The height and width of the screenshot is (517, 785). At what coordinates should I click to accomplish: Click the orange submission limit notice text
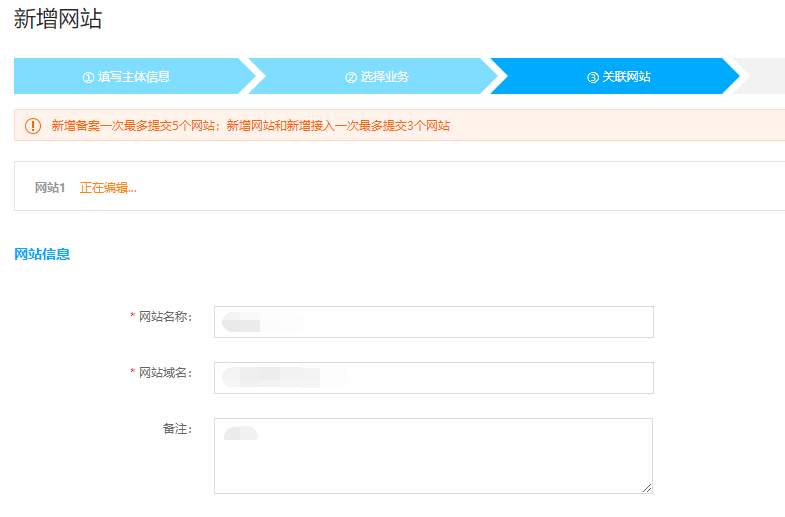click(250, 126)
